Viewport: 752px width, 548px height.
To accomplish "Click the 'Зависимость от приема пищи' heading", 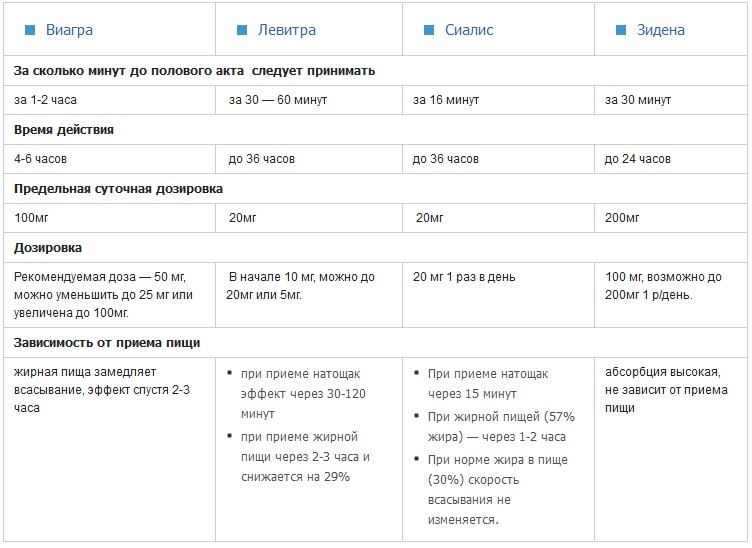I will [x=107, y=342].
